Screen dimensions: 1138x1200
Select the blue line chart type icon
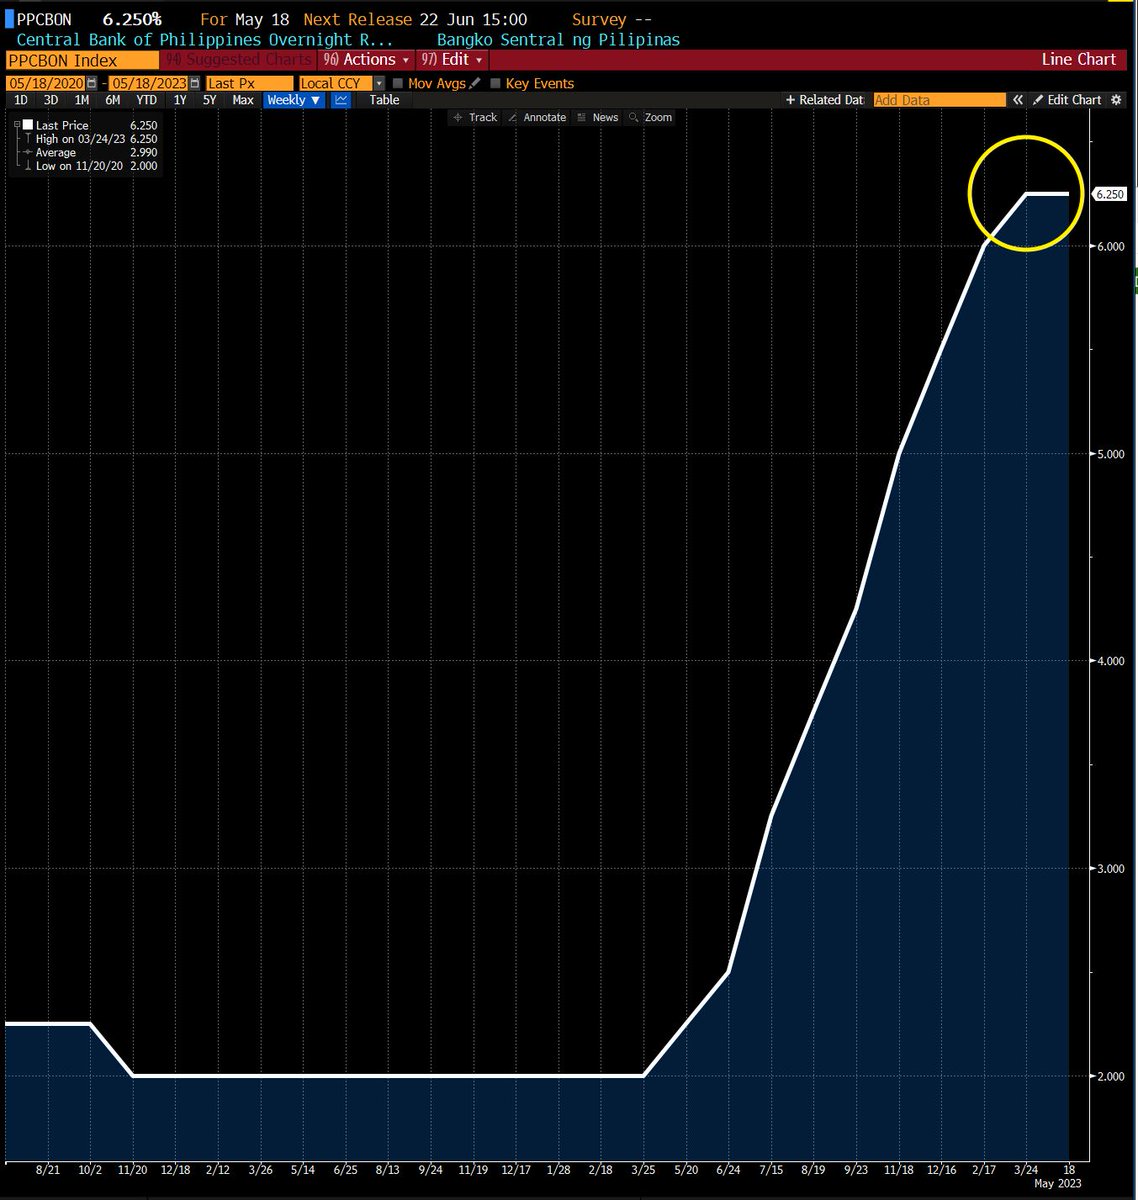tap(341, 100)
